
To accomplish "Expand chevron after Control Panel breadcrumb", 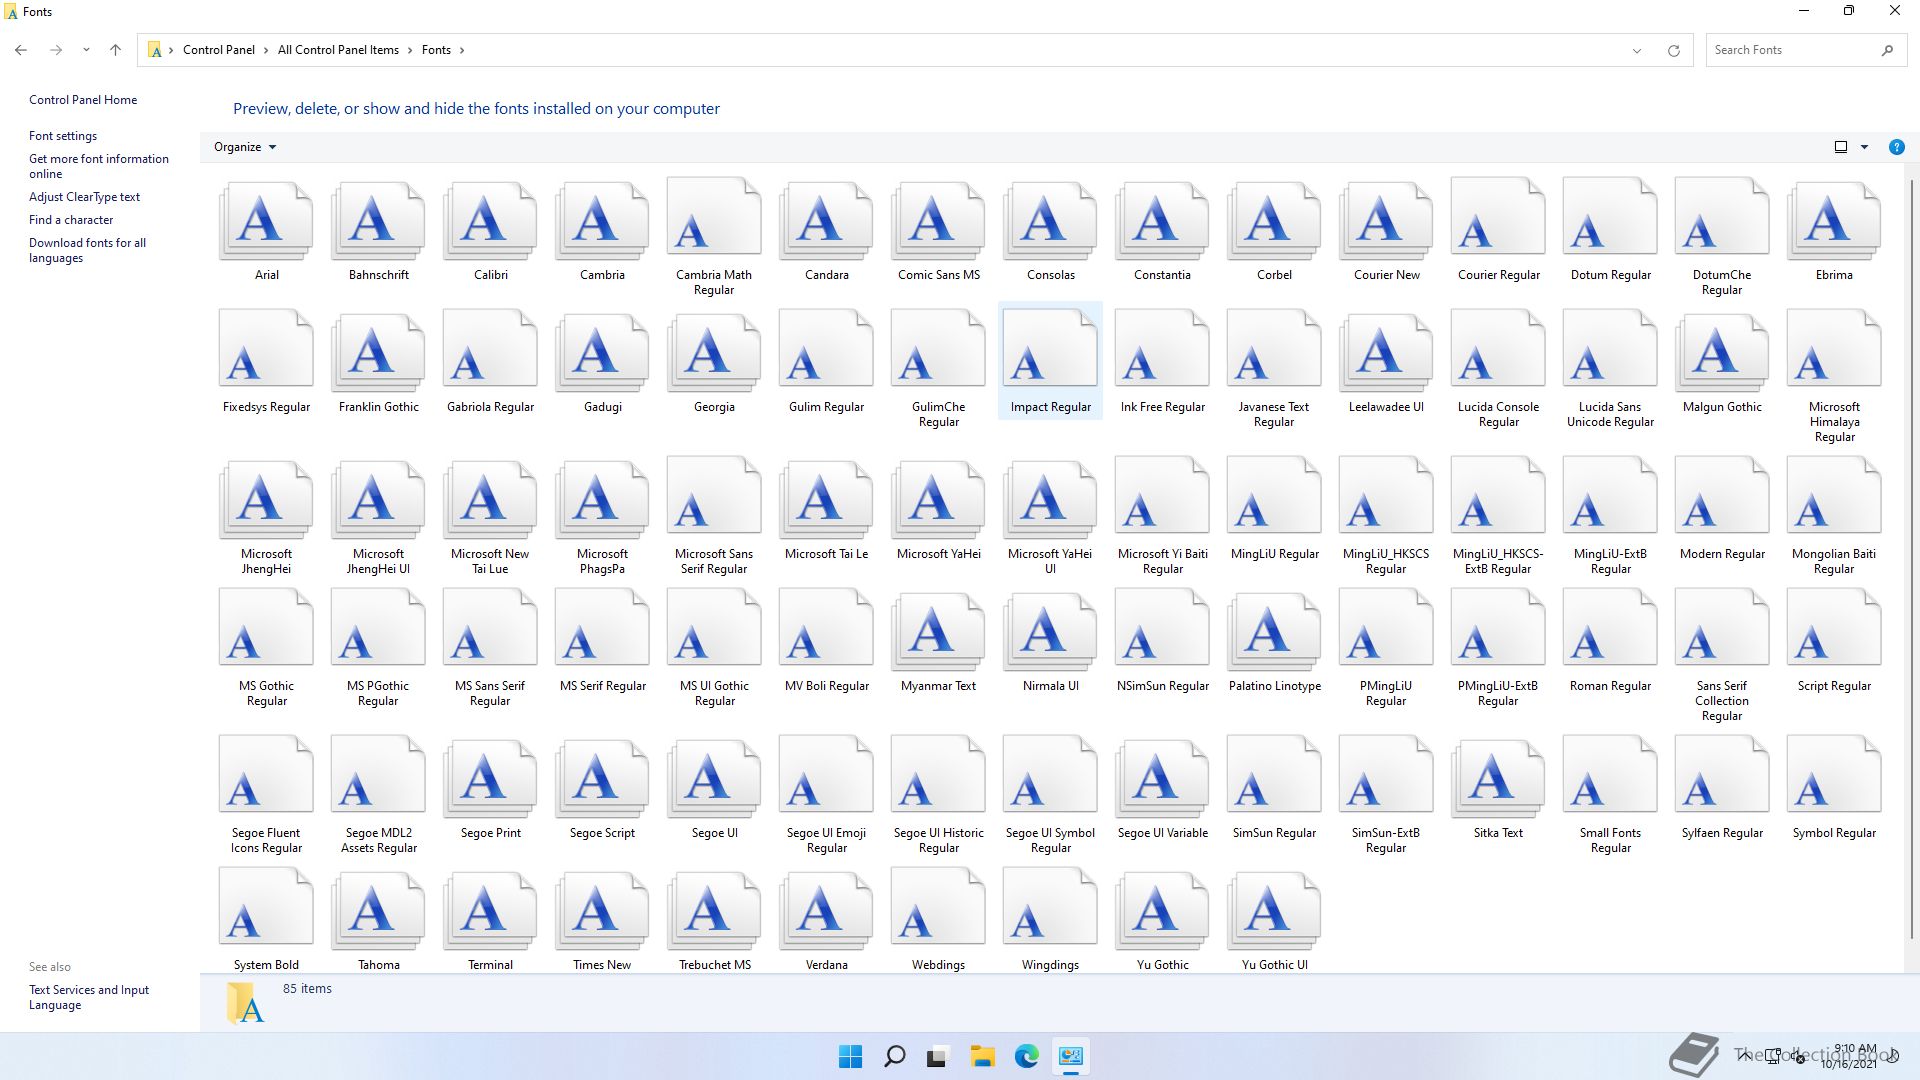I will tap(266, 50).
